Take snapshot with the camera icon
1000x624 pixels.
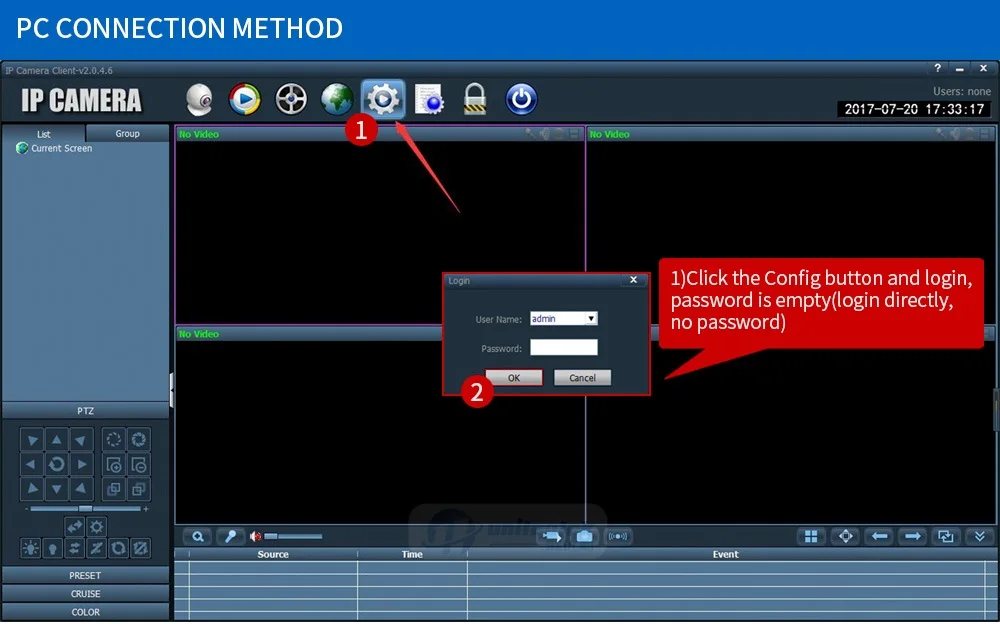click(x=584, y=537)
